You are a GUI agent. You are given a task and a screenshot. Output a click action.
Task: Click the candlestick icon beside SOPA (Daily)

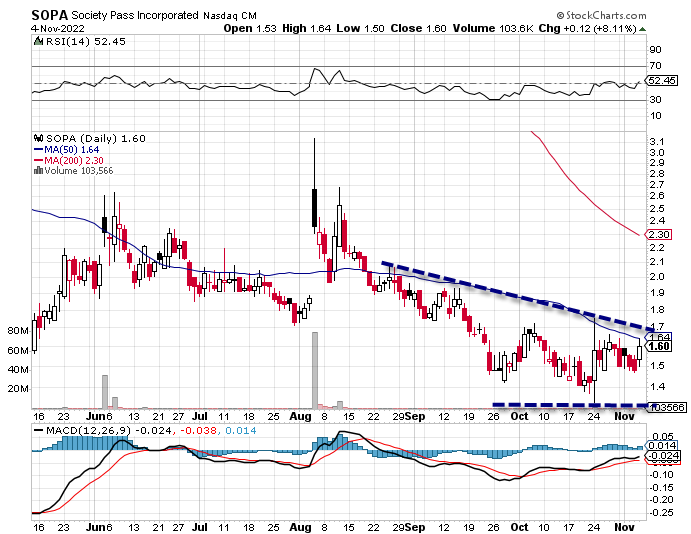point(39,138)
